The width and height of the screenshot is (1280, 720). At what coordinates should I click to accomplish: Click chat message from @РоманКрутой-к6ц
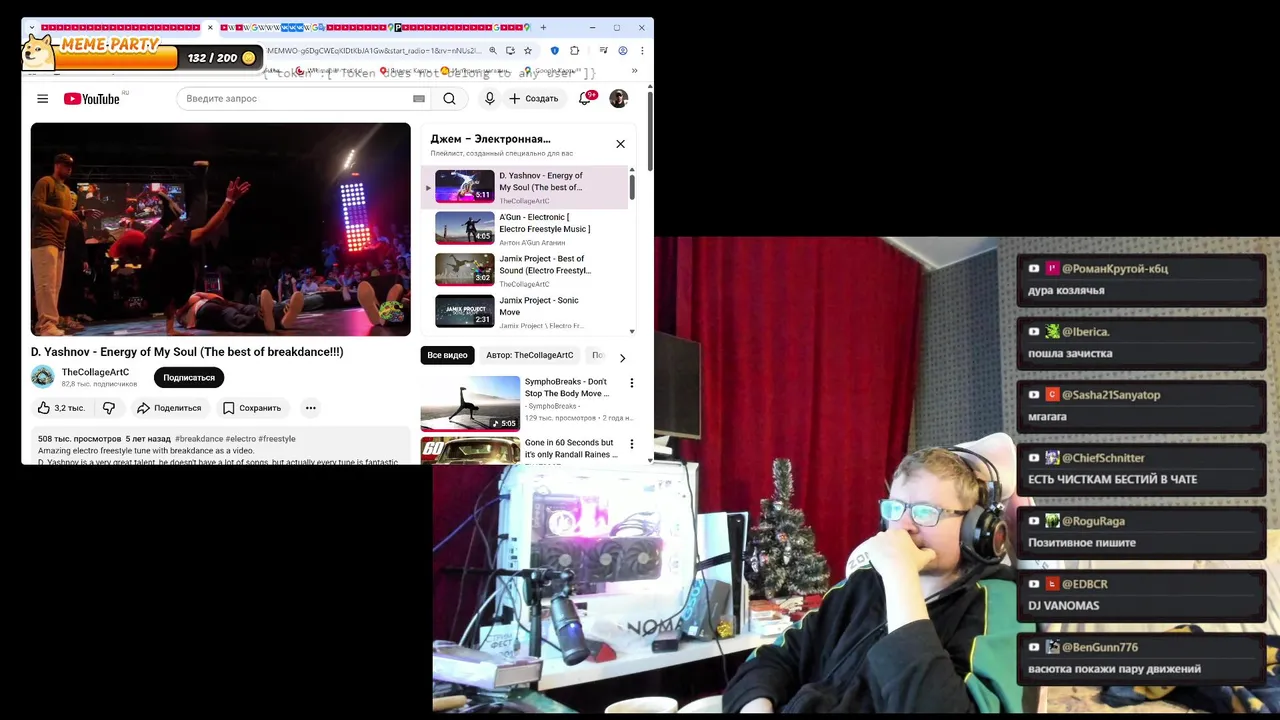[x=1140, y=279]
